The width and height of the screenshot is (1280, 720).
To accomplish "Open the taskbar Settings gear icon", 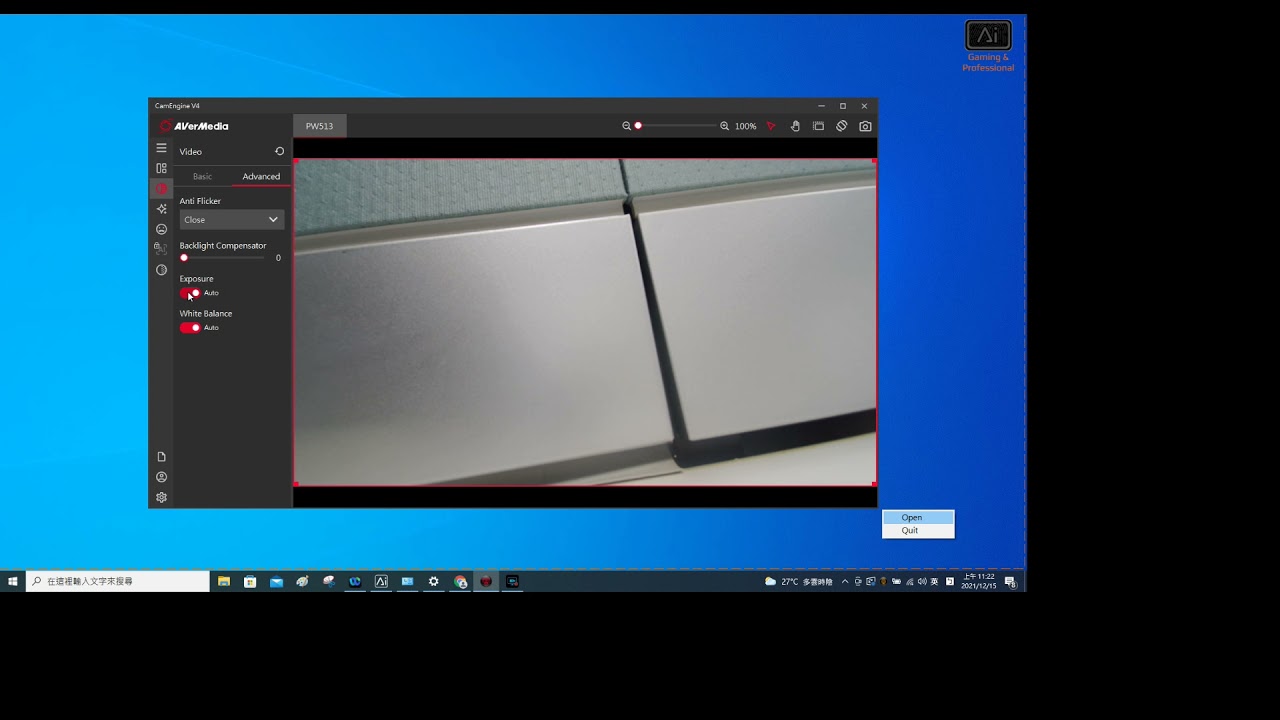I will [x=433, y=581].
